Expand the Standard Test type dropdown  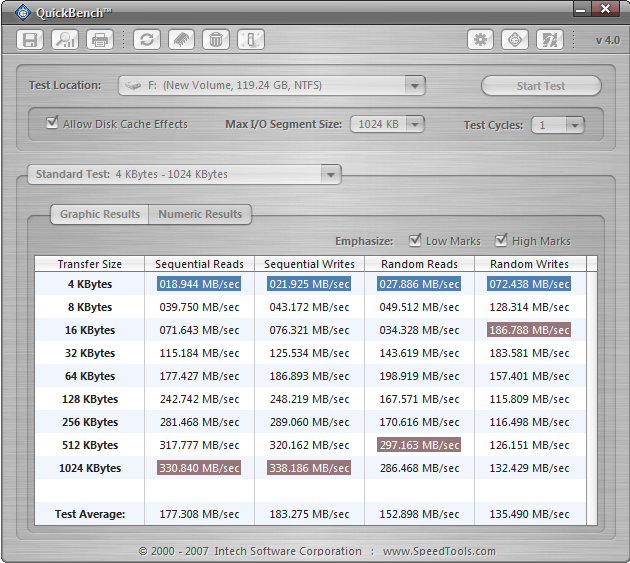click(x=331, y=175)
